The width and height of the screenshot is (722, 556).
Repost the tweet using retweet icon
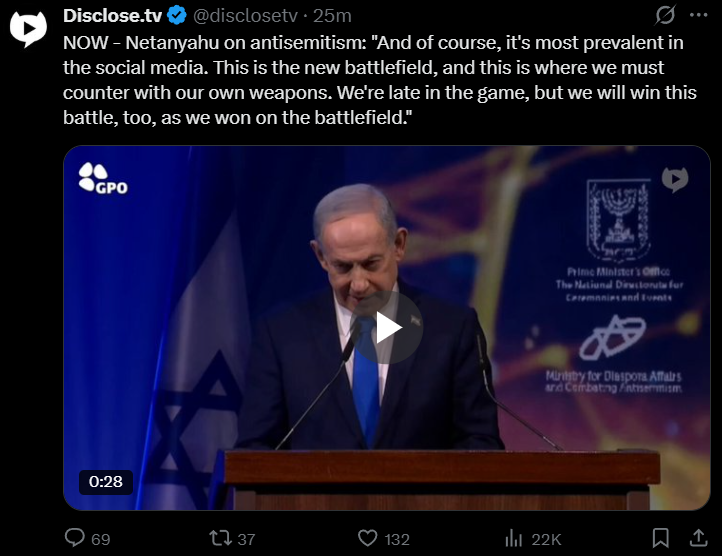[221, 538]
